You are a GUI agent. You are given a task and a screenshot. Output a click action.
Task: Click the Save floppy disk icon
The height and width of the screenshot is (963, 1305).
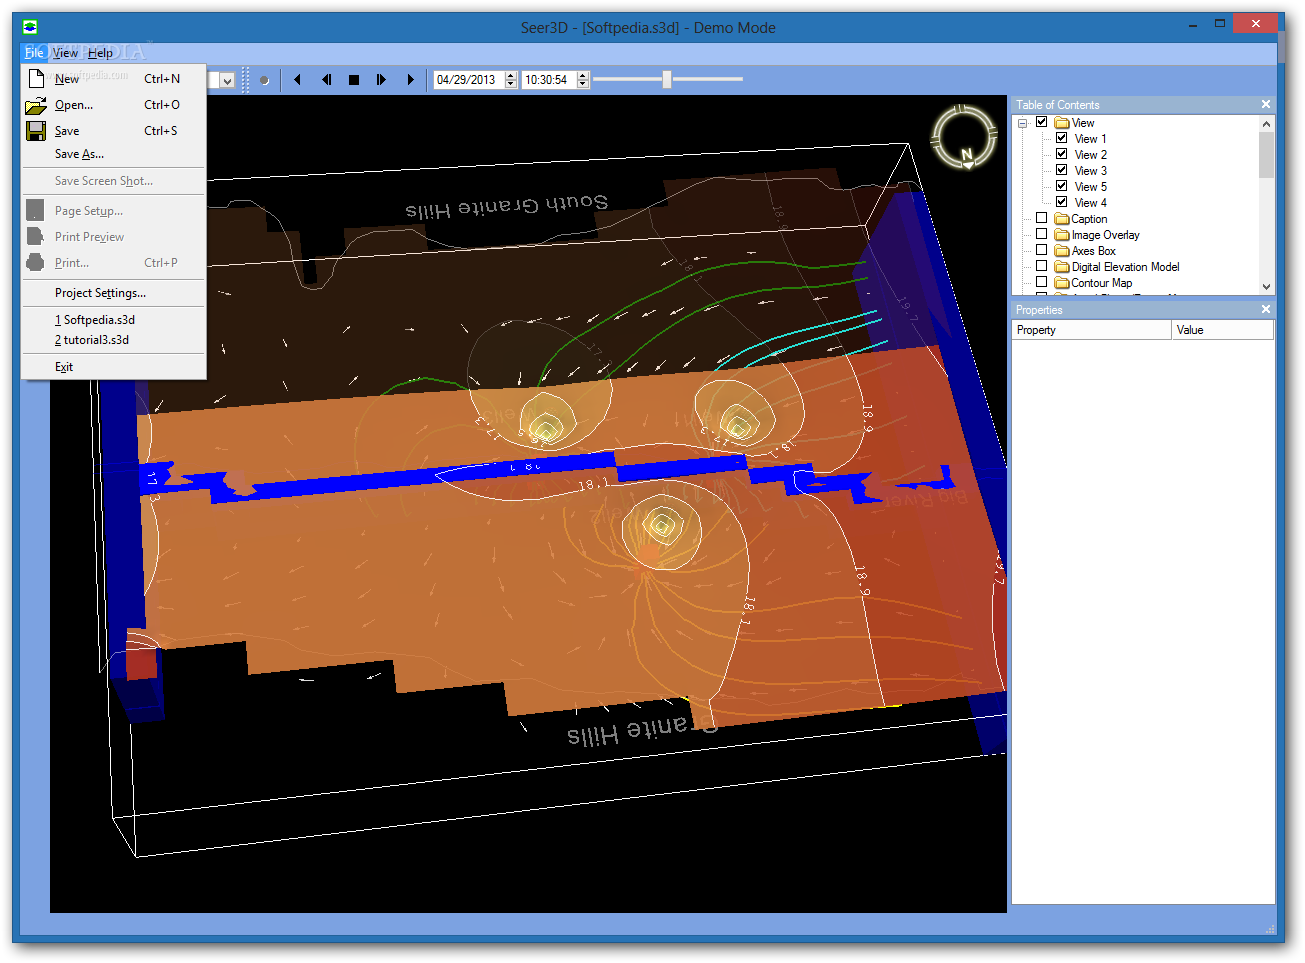coord(36,130)
